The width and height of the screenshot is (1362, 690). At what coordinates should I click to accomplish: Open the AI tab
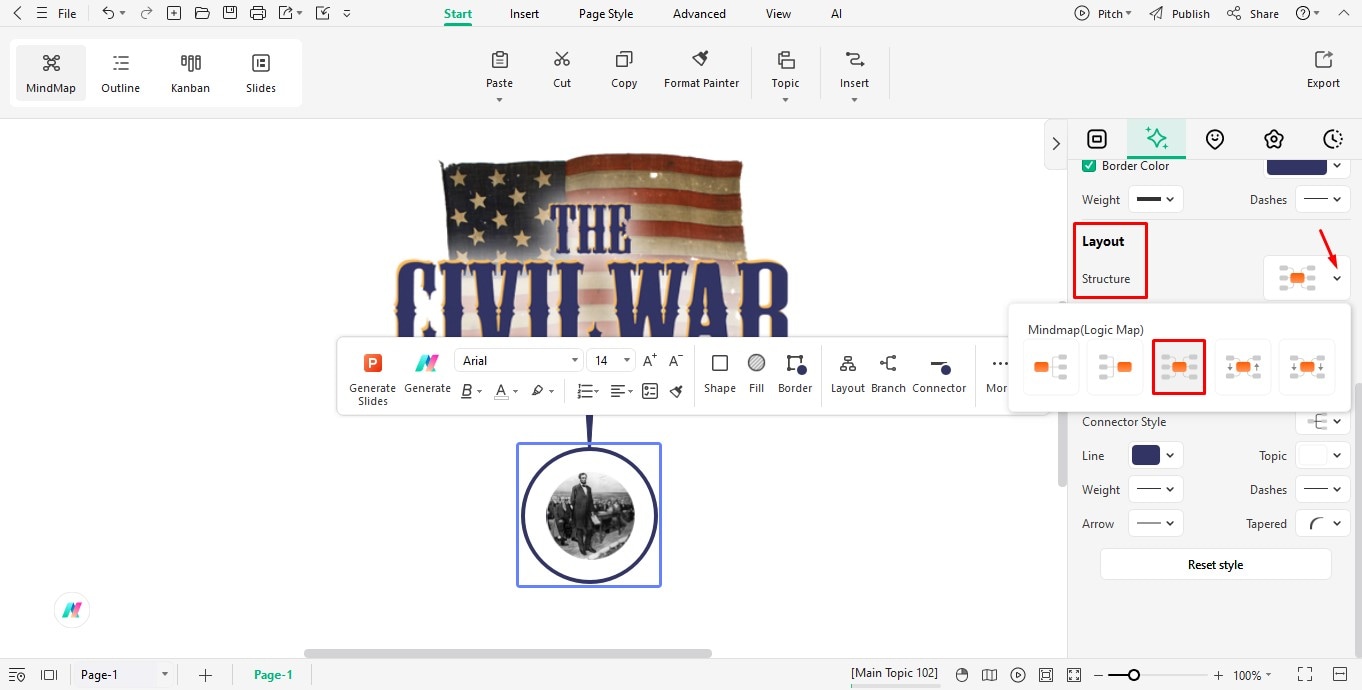click(836, 14)
